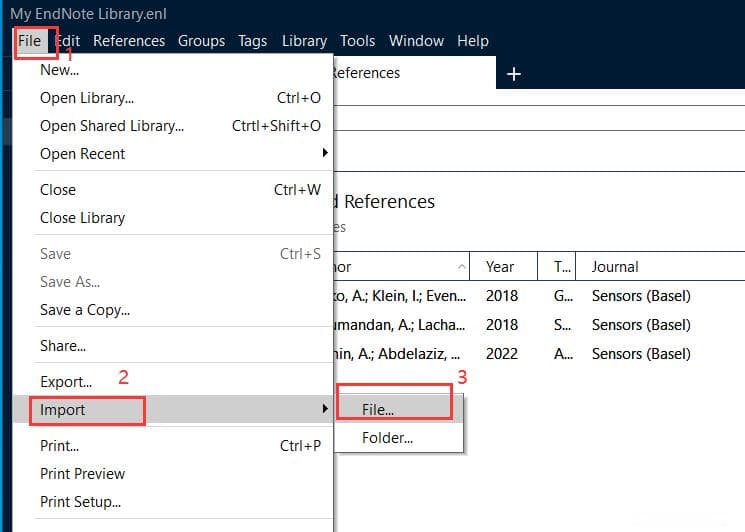
Task: Select Open Library... menu entry
Action: [173, 98]
